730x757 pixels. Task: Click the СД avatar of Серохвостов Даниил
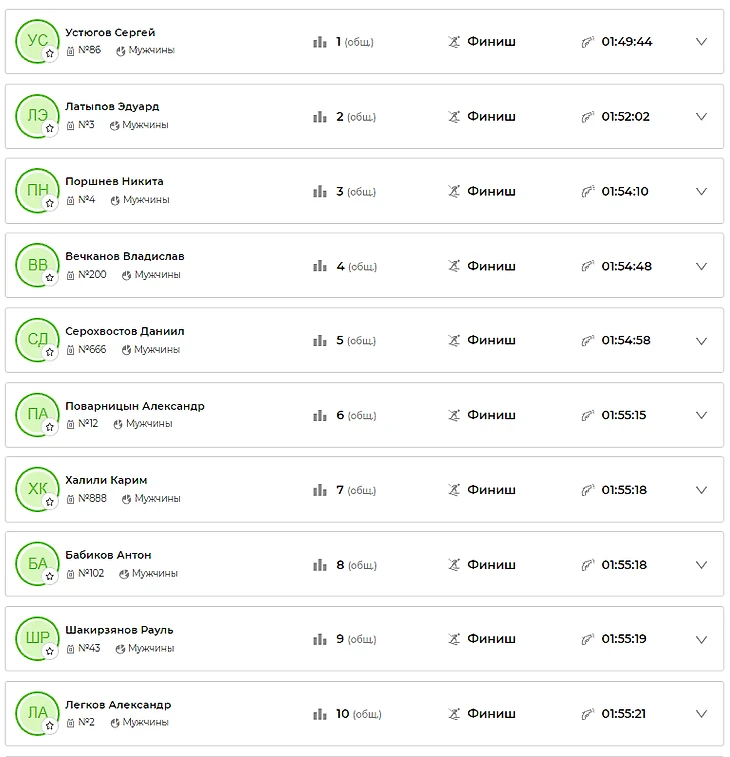pos(37,339)
